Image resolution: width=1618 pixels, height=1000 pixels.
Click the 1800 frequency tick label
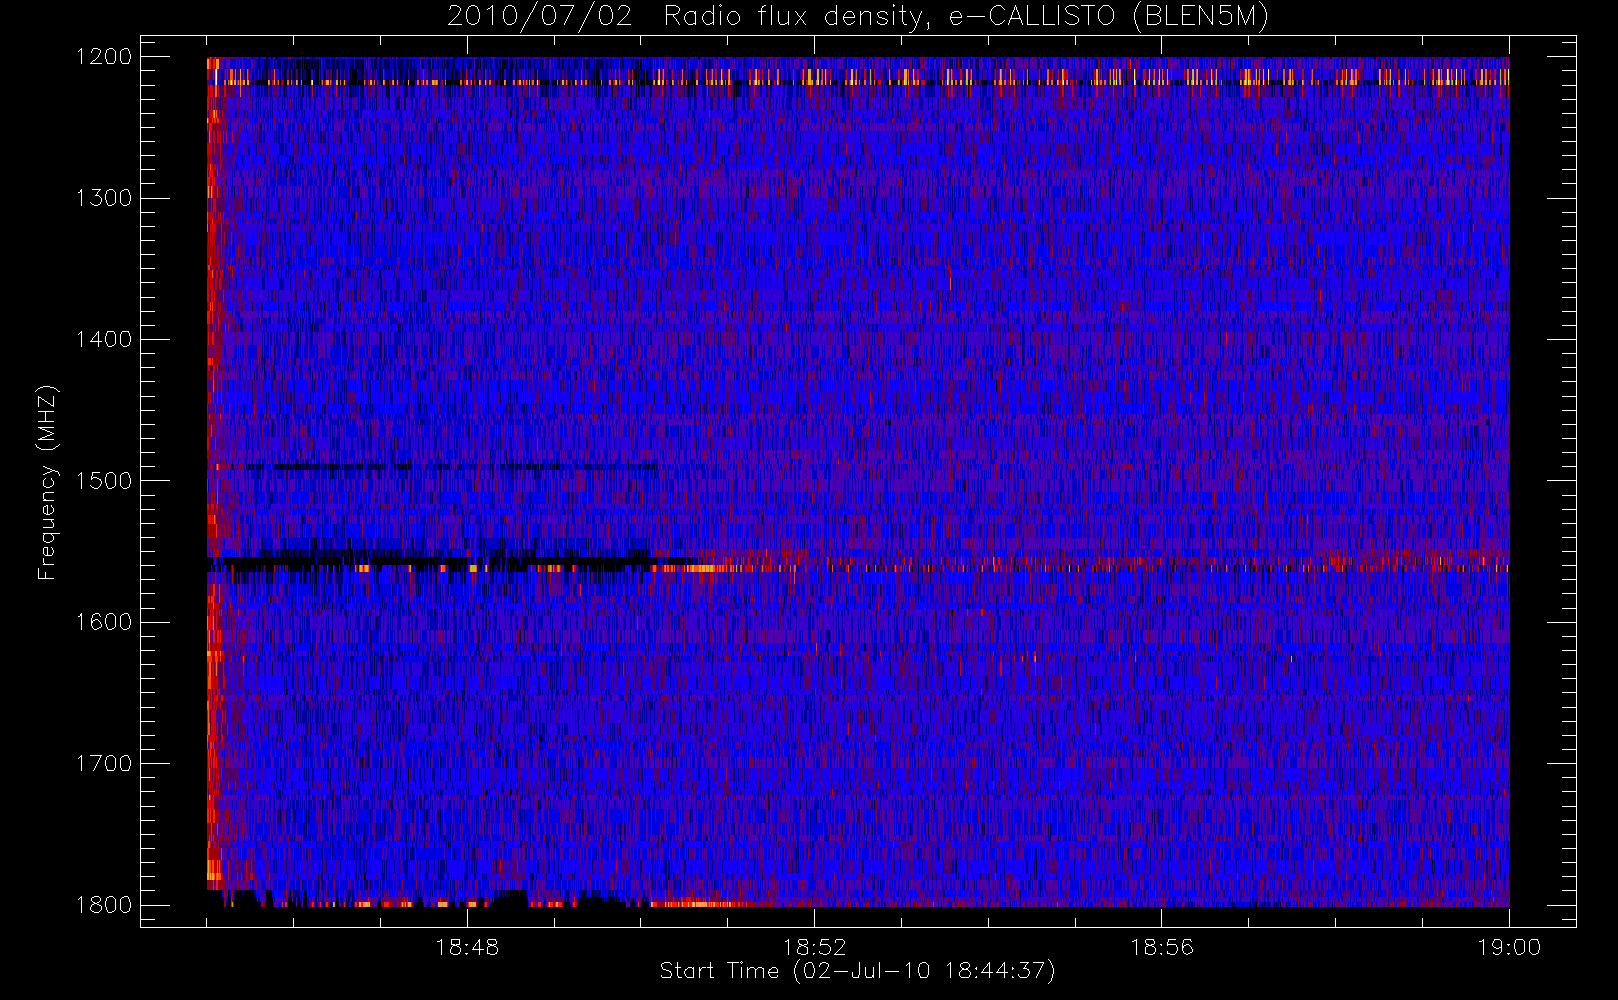pyautogui.click(x=104, y=905)
